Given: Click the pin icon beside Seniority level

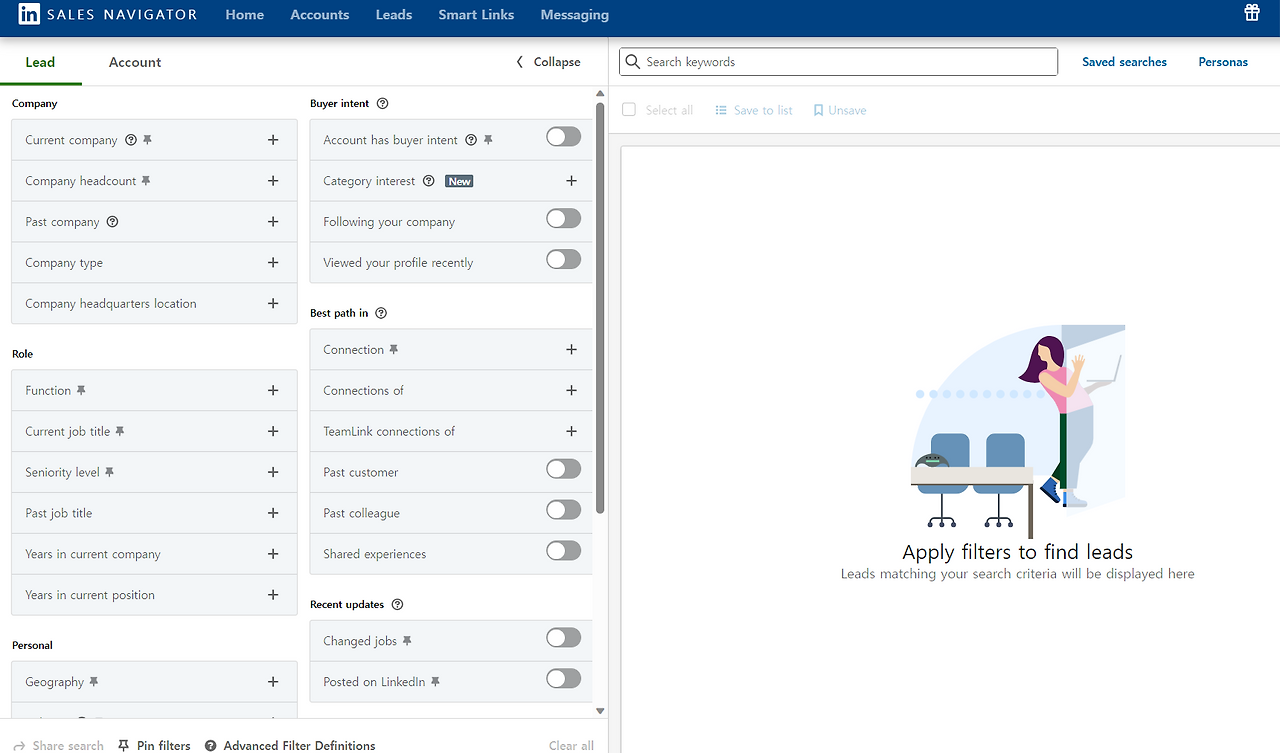Looking at the screenshot, I should click(x=109, y=472).
